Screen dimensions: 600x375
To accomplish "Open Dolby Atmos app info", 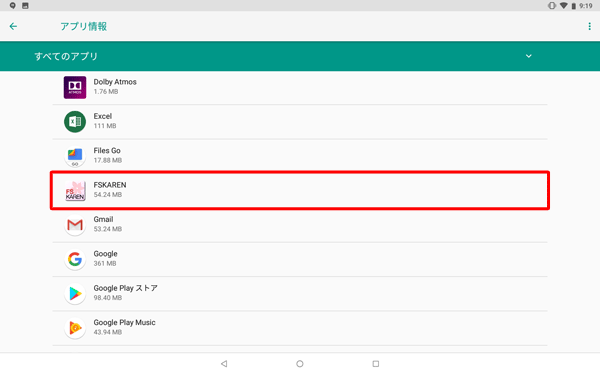I will click(300, 87).
